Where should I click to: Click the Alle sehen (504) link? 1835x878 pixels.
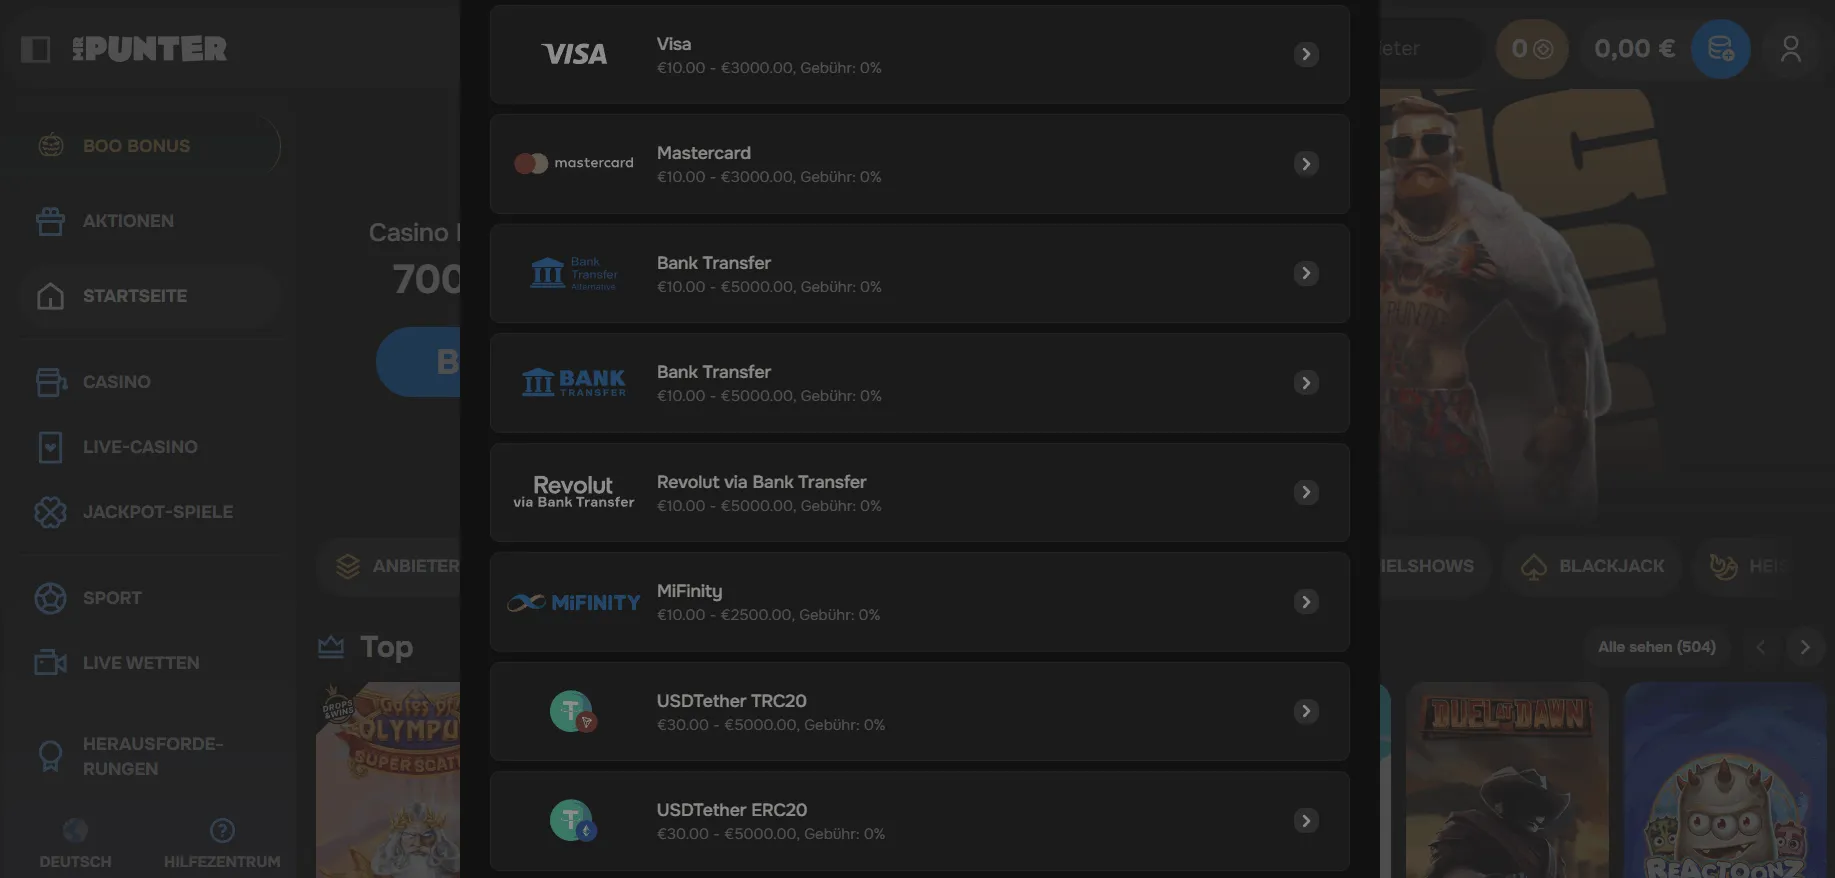coord(1656,647)
